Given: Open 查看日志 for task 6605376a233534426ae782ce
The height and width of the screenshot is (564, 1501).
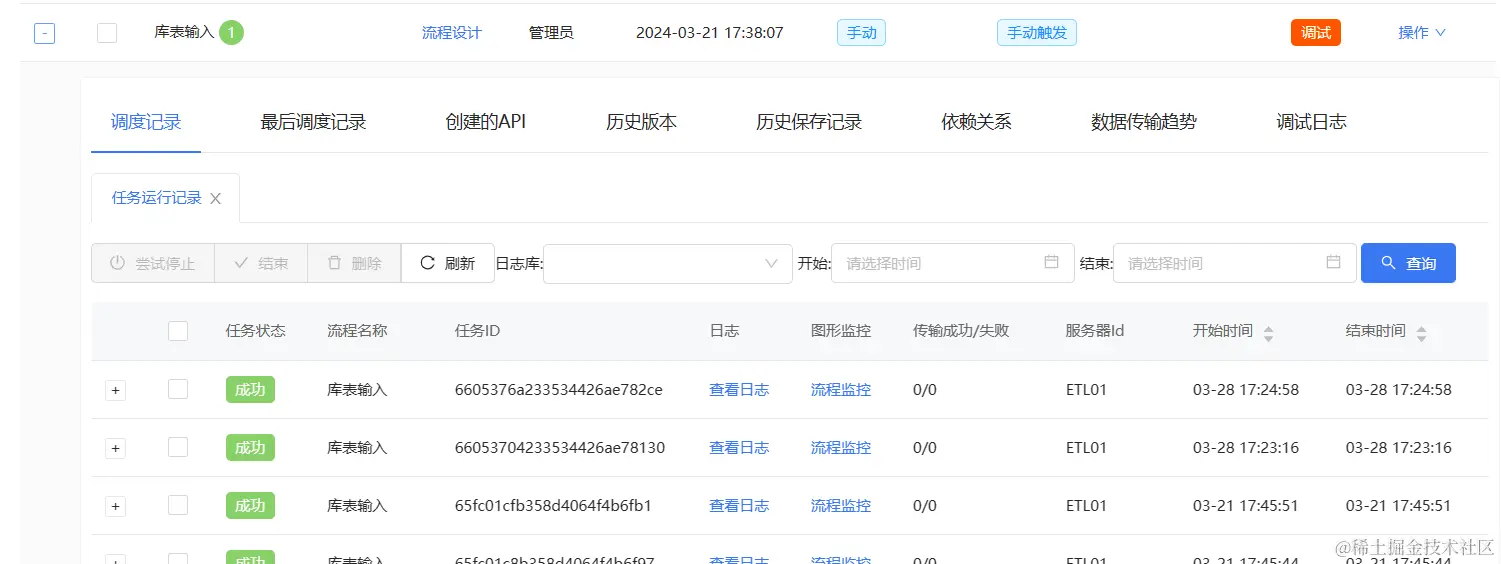Looking at the screenshot, I should (739, 390).
